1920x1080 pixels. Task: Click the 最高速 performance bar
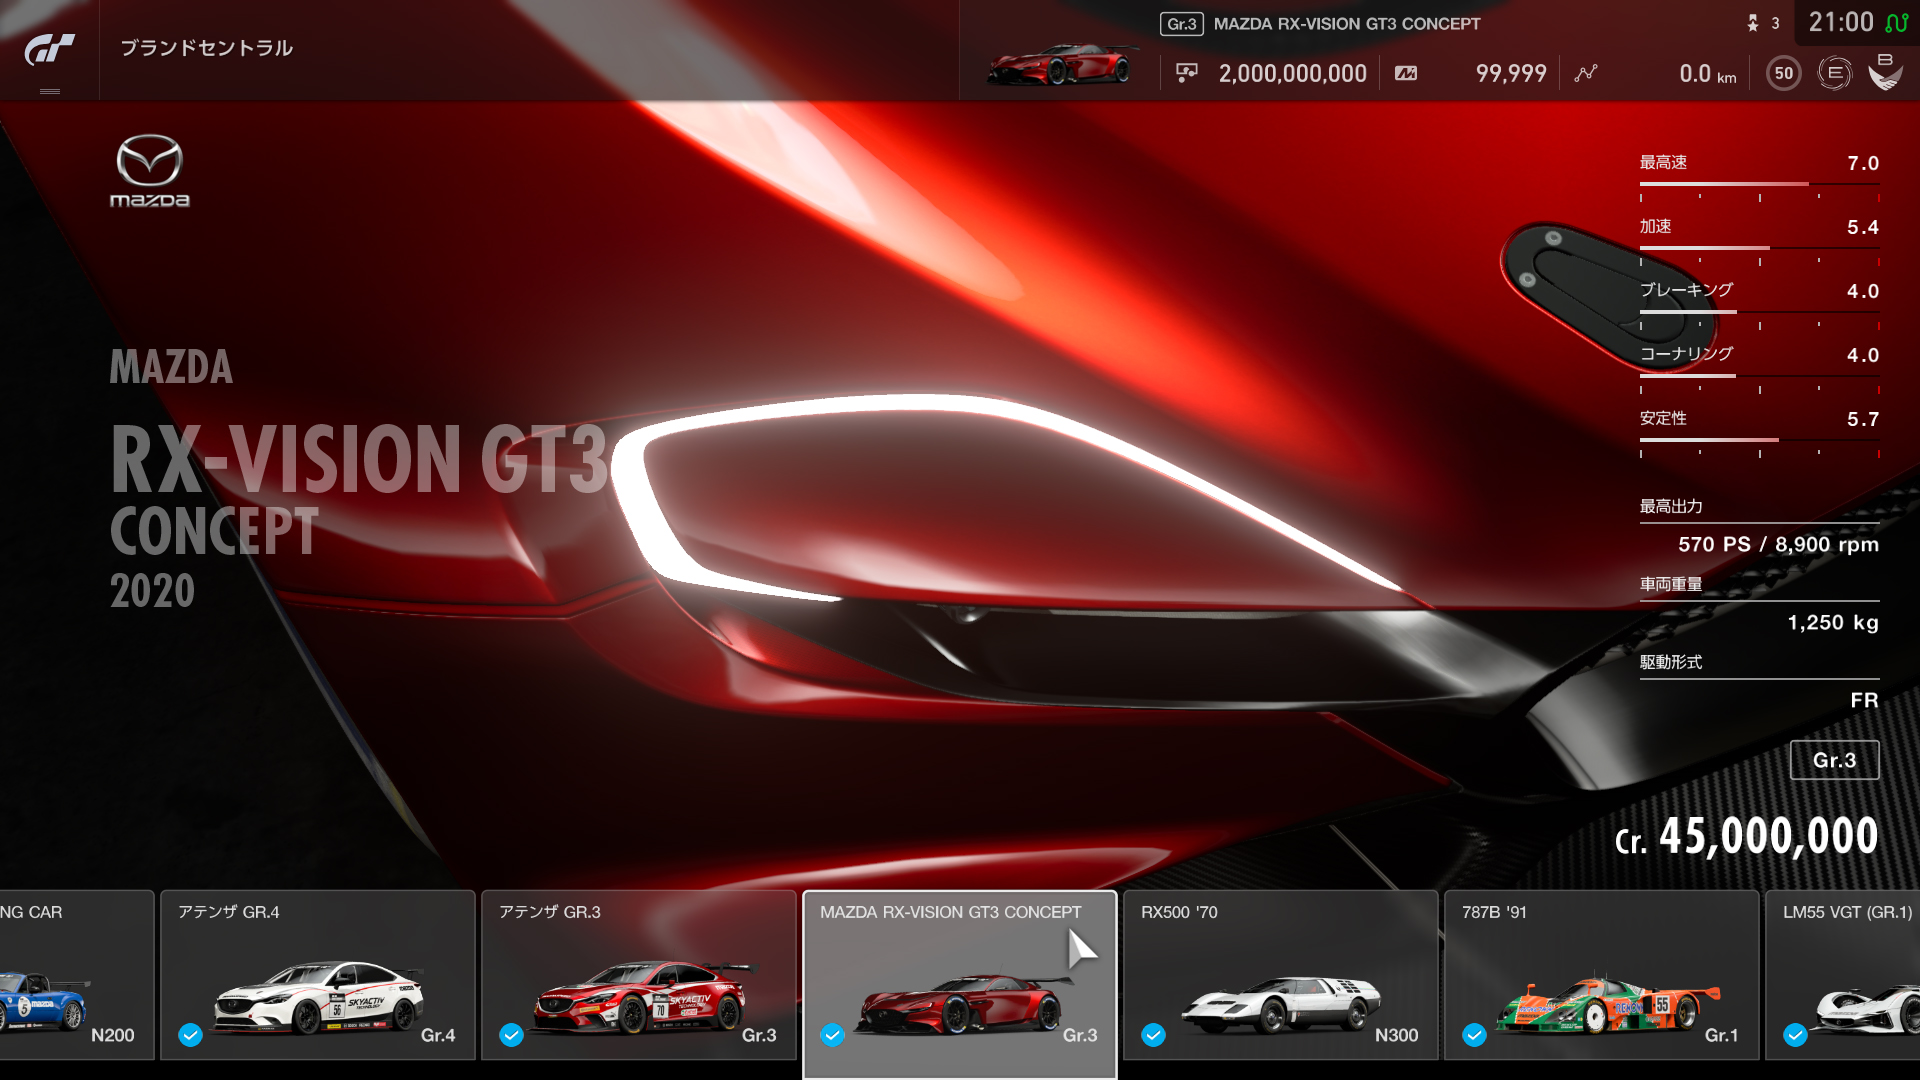pos(1758,184)
